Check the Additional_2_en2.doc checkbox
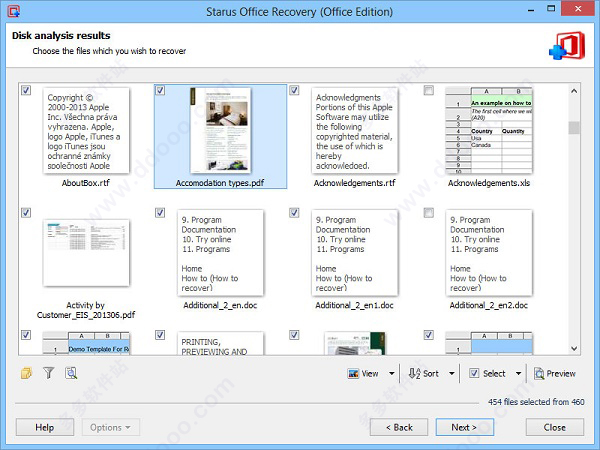The height and width of the screenshot is (450, 600). coord(429,213)
